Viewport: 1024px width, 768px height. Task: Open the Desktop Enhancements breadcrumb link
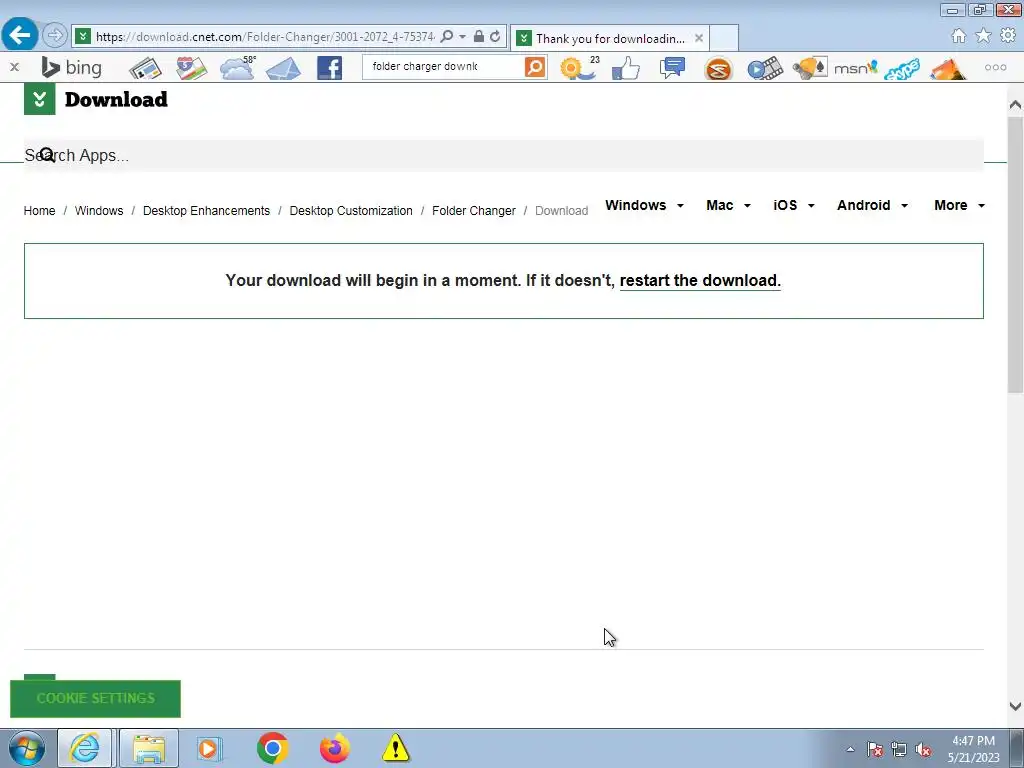(x=206, y=211)
